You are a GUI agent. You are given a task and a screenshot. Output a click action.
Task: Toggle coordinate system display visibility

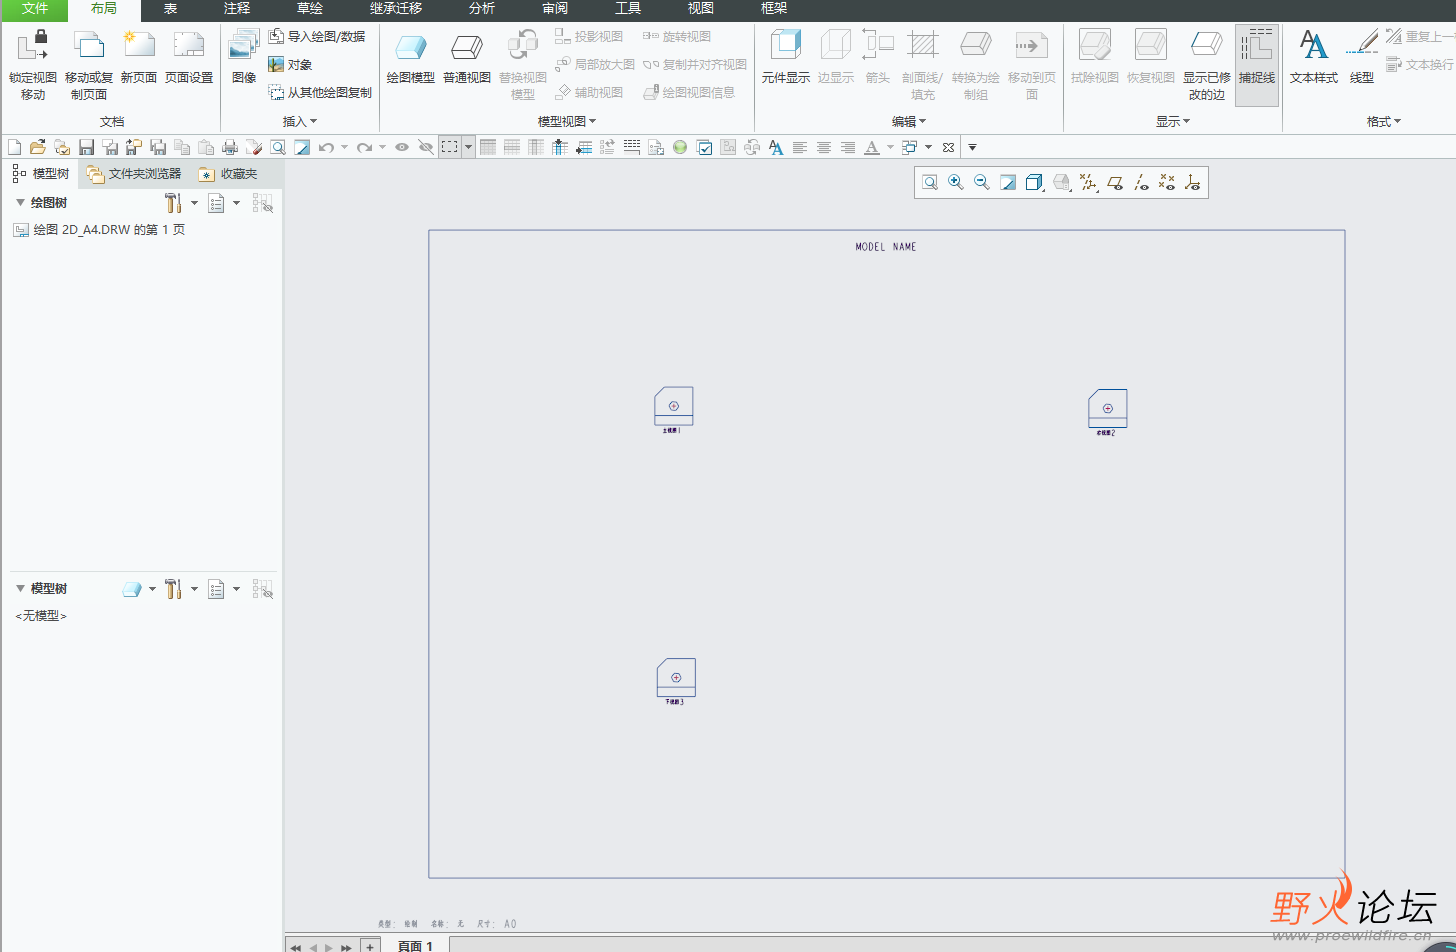1192,182
